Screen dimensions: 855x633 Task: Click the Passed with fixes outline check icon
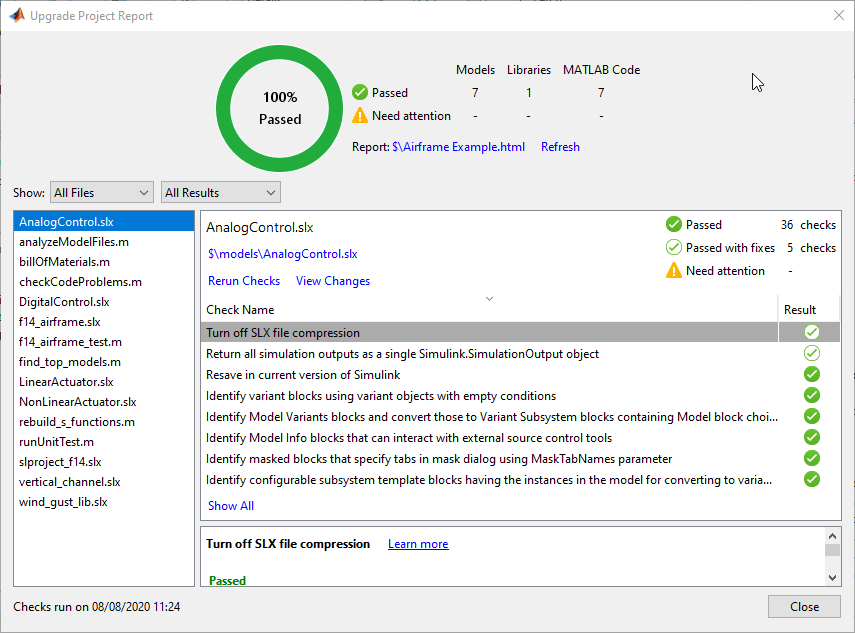point(674,248)
